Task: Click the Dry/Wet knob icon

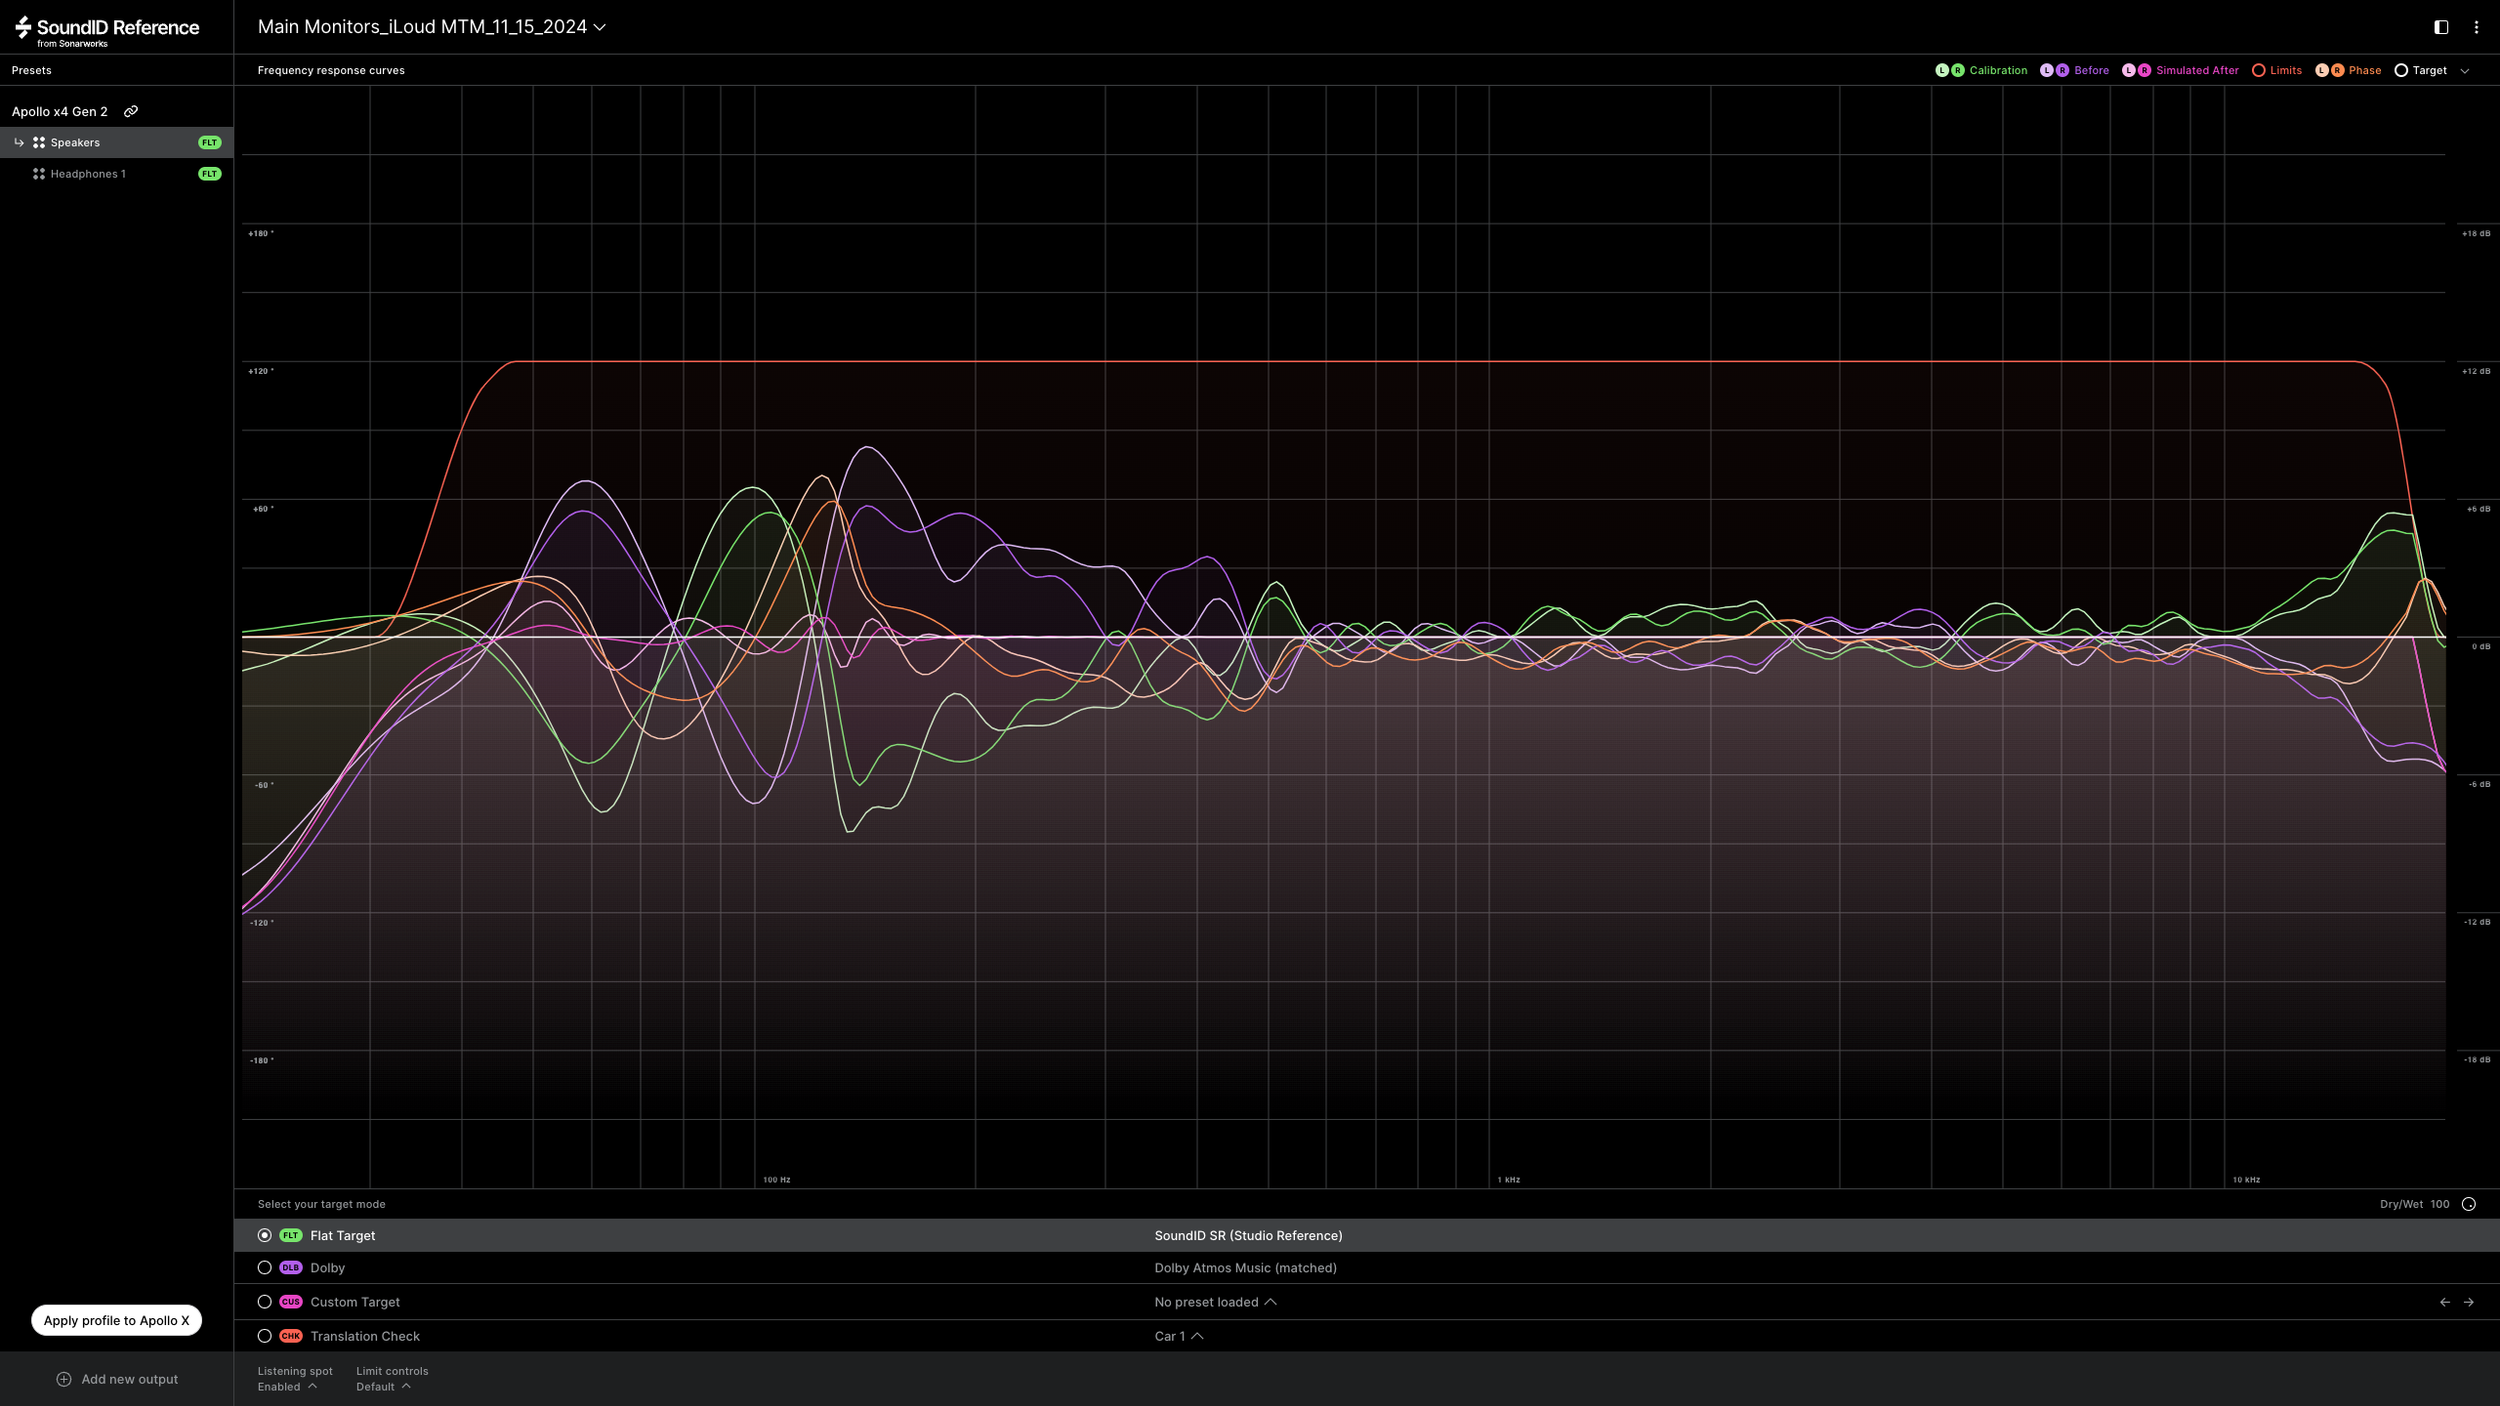Action: [2468, 1204]
